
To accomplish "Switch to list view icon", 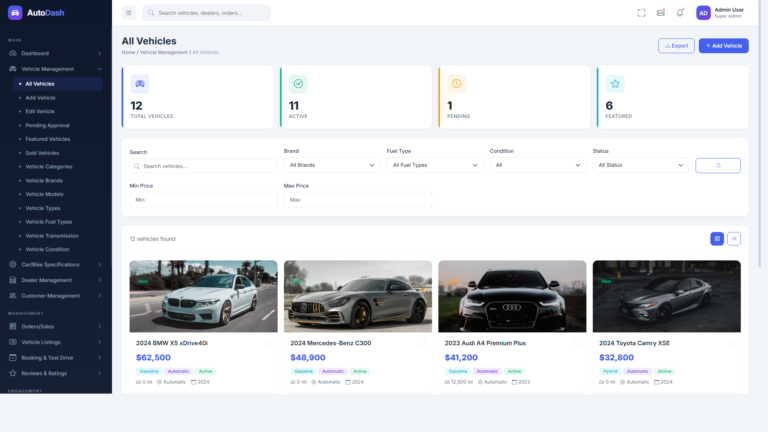I will (734, 239).
